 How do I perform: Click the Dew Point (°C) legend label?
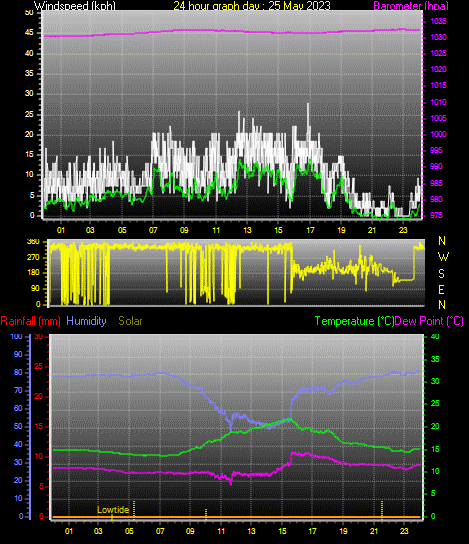tap(429, 321)
